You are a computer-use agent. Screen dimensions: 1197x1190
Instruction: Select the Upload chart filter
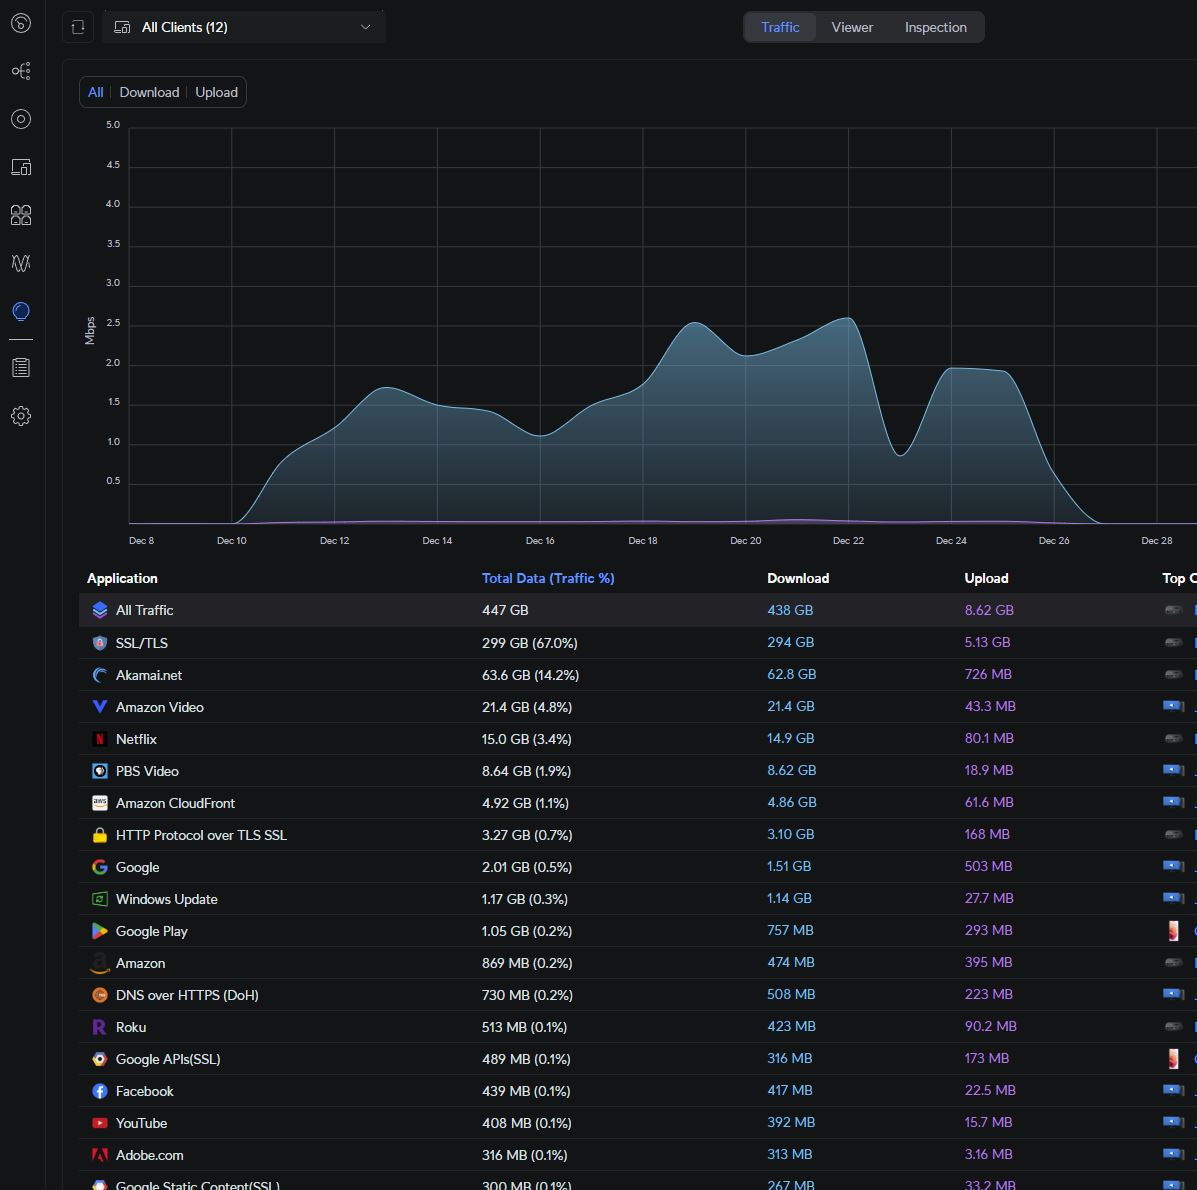(x=216, y=92)
